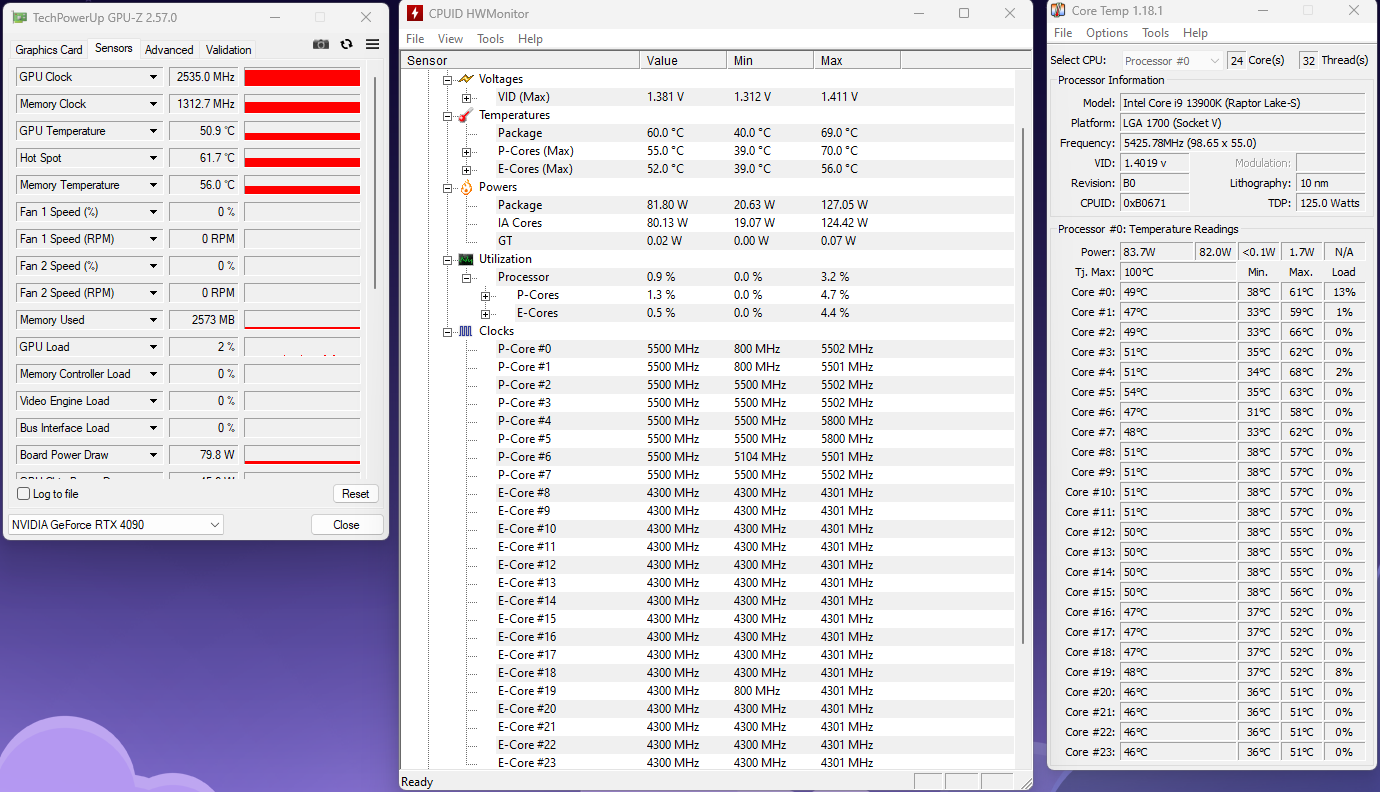Open the NVIDIA GeForce RTX 4090 selector

[116, 525]
